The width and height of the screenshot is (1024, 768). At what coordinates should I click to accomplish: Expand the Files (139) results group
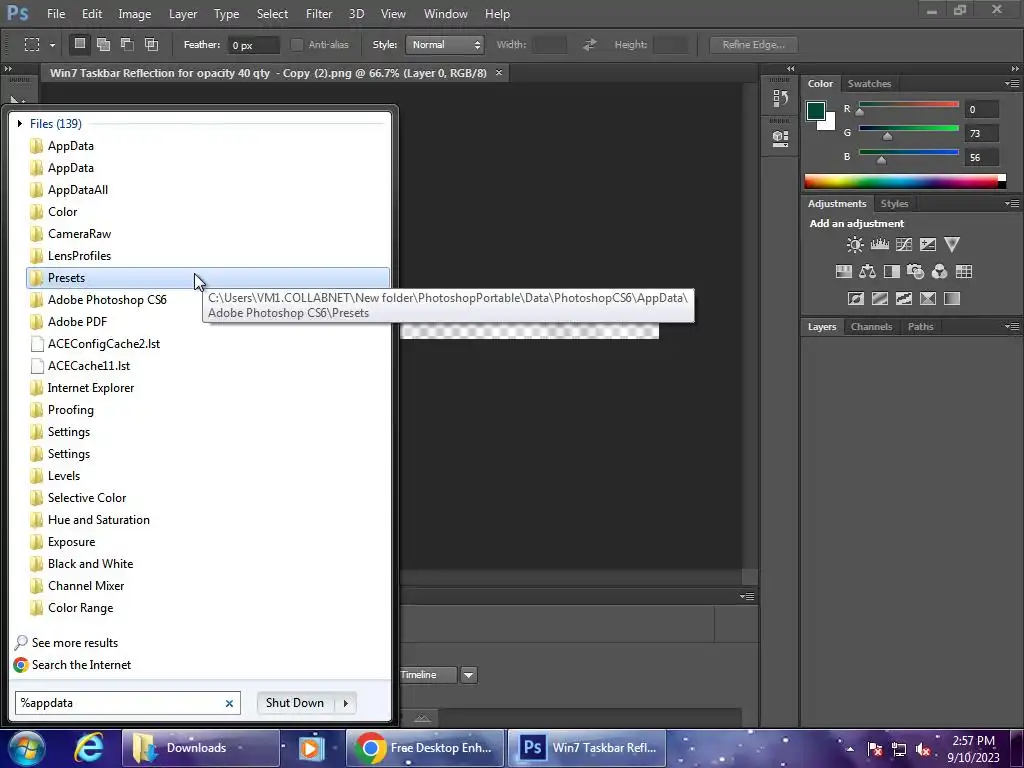(20, 123)
